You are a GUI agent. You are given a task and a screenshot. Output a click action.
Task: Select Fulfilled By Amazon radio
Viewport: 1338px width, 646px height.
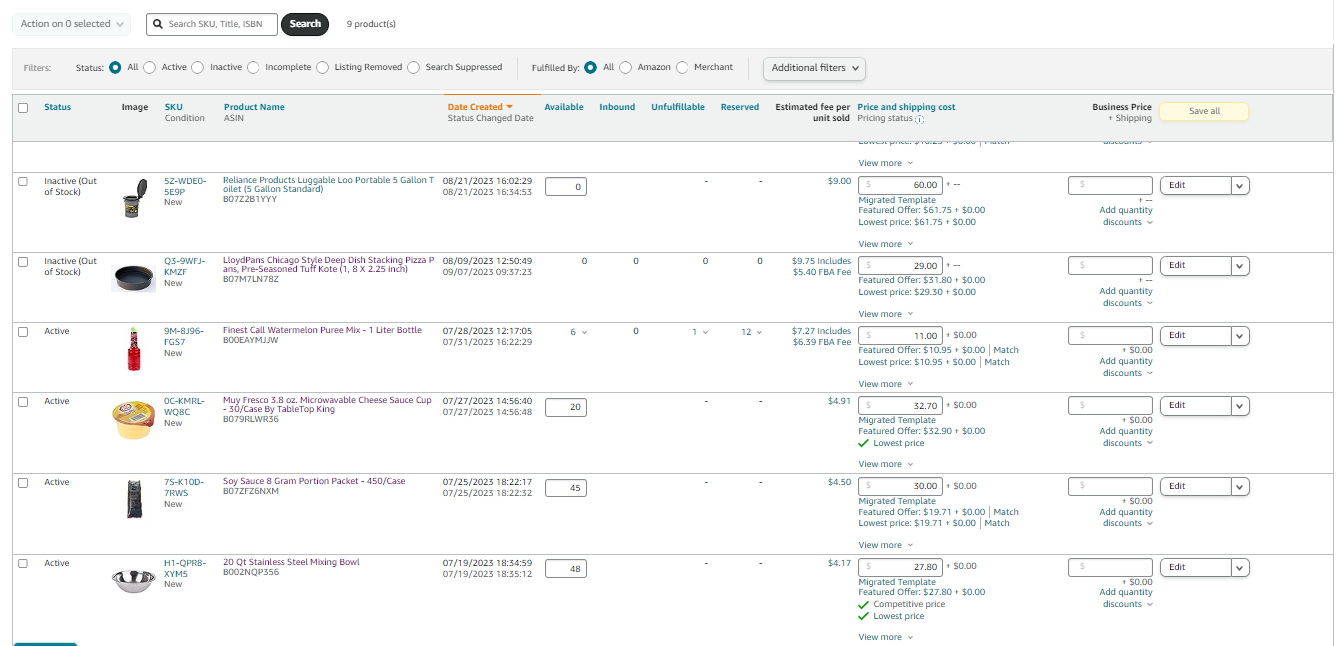(626, 67)
